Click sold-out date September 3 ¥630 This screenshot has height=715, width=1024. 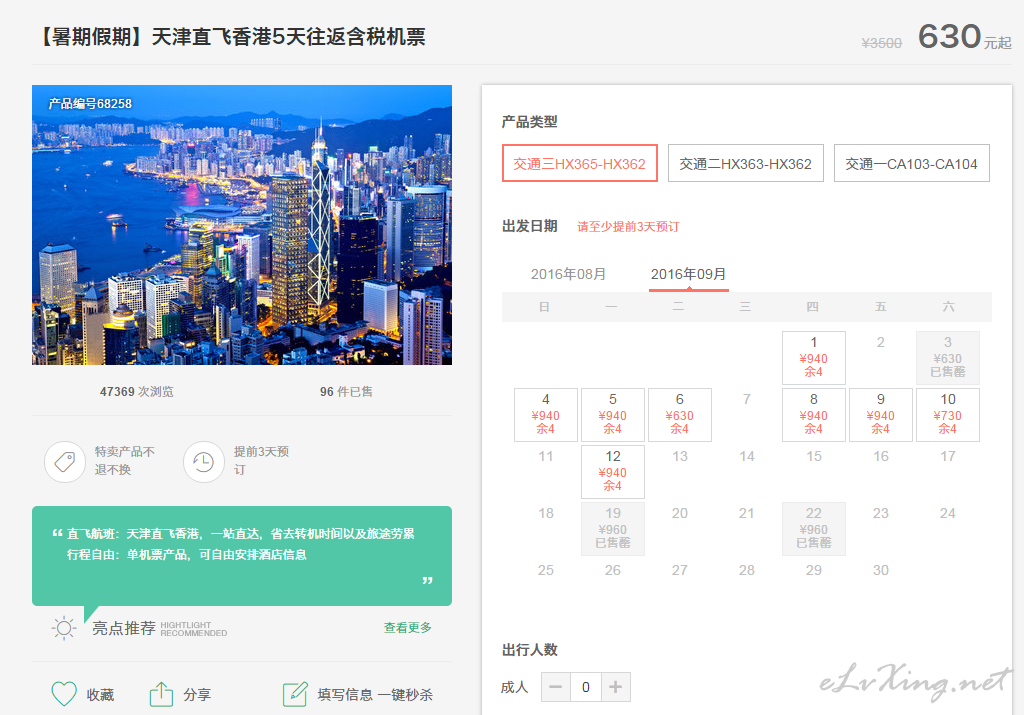[x=948, y=357]
